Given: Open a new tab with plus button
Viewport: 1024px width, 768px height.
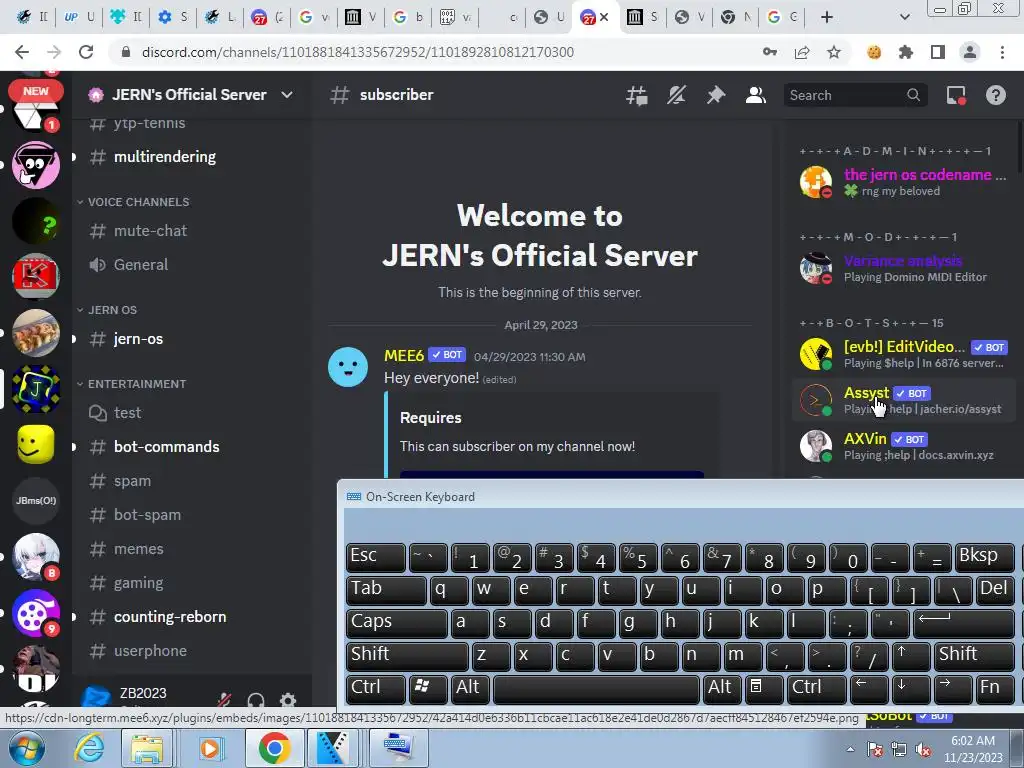Looking at the screenshot, I should click(827, 17).
